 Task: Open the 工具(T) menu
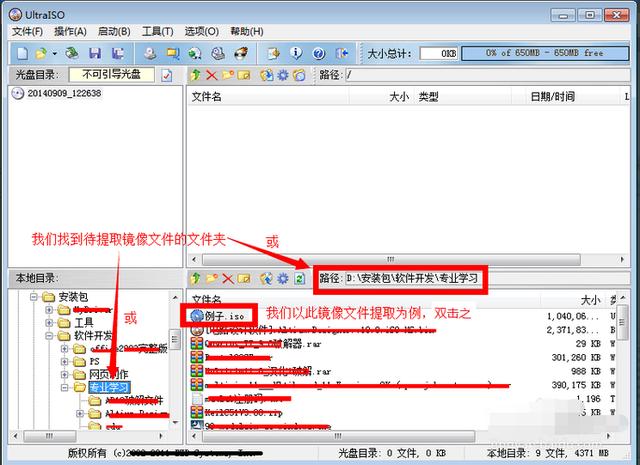tap(158, 31)
